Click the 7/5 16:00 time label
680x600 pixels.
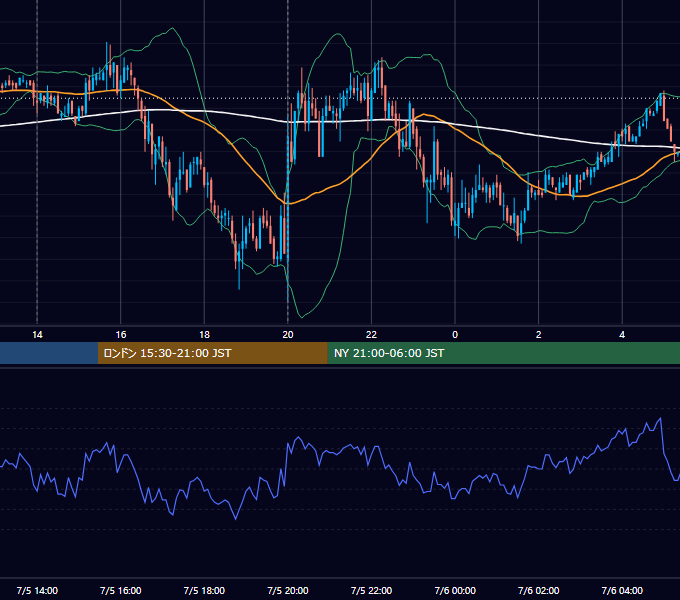121,590
